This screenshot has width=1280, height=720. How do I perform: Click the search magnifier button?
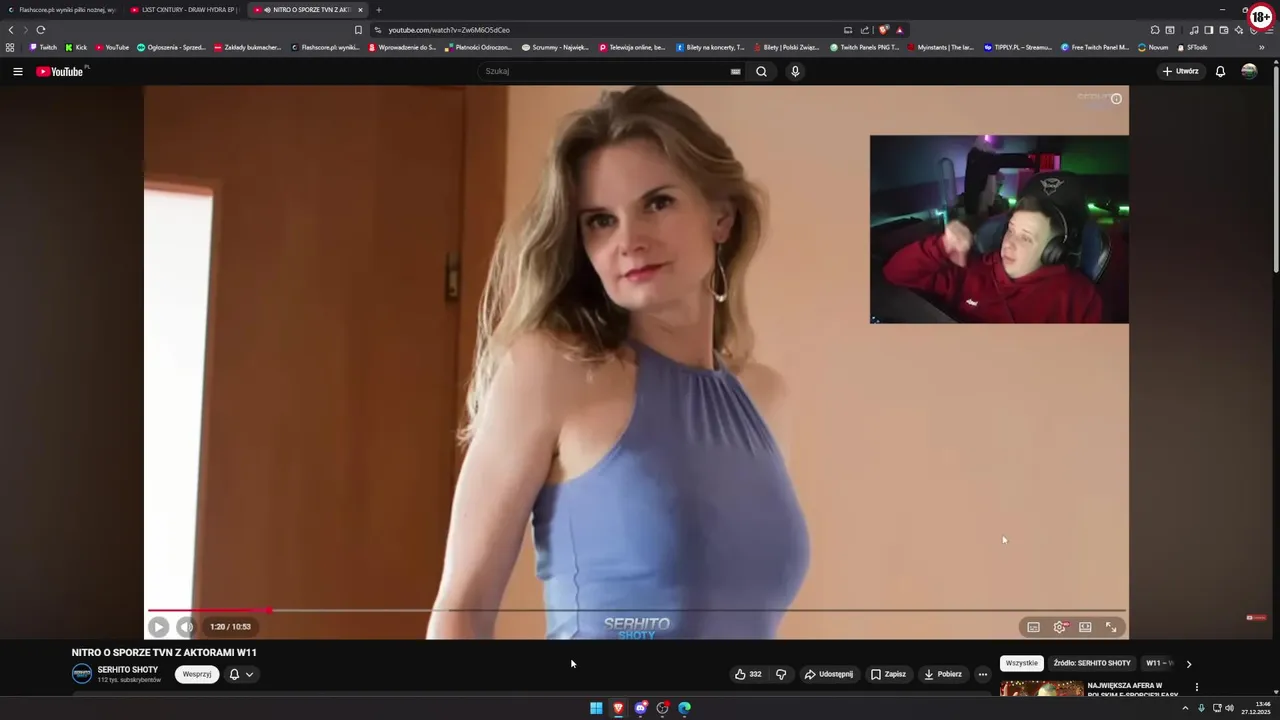coord(761,71)
